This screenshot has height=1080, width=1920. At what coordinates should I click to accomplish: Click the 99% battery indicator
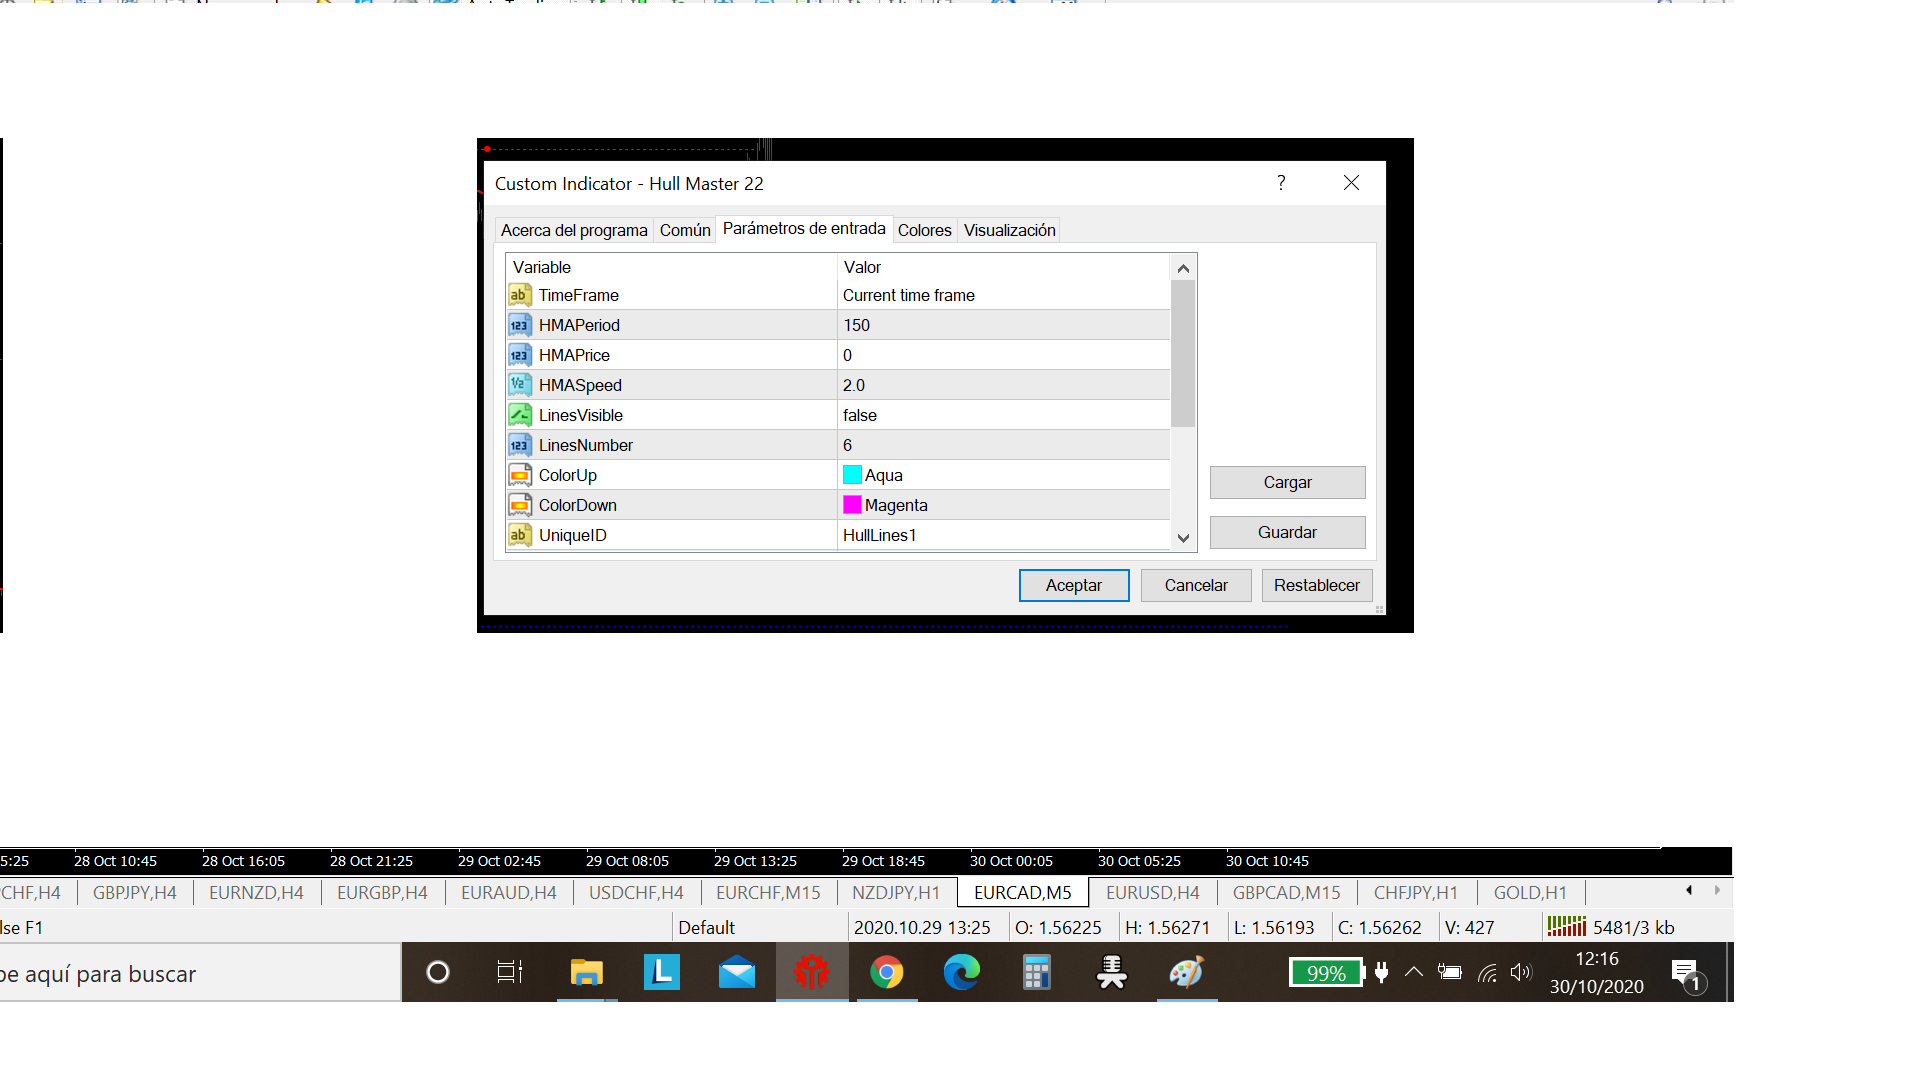pos(1326,972)
